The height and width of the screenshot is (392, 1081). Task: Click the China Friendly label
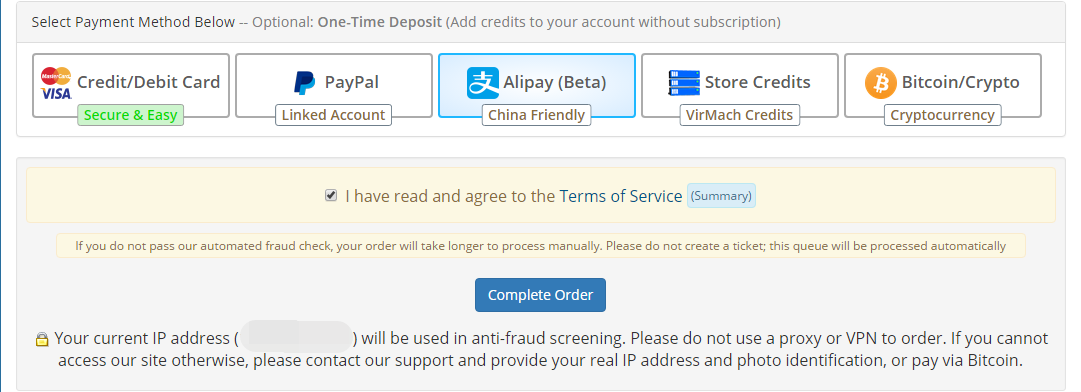click(536, 115)
